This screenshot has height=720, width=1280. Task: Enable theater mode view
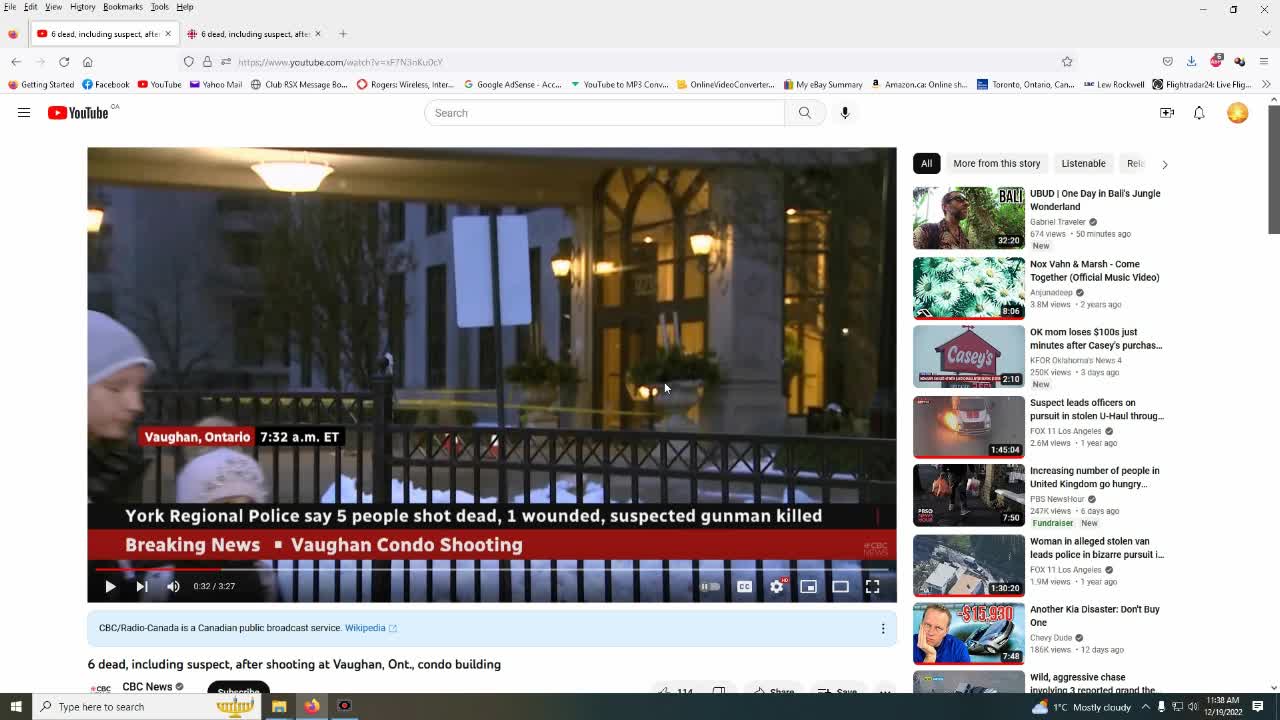840,587
